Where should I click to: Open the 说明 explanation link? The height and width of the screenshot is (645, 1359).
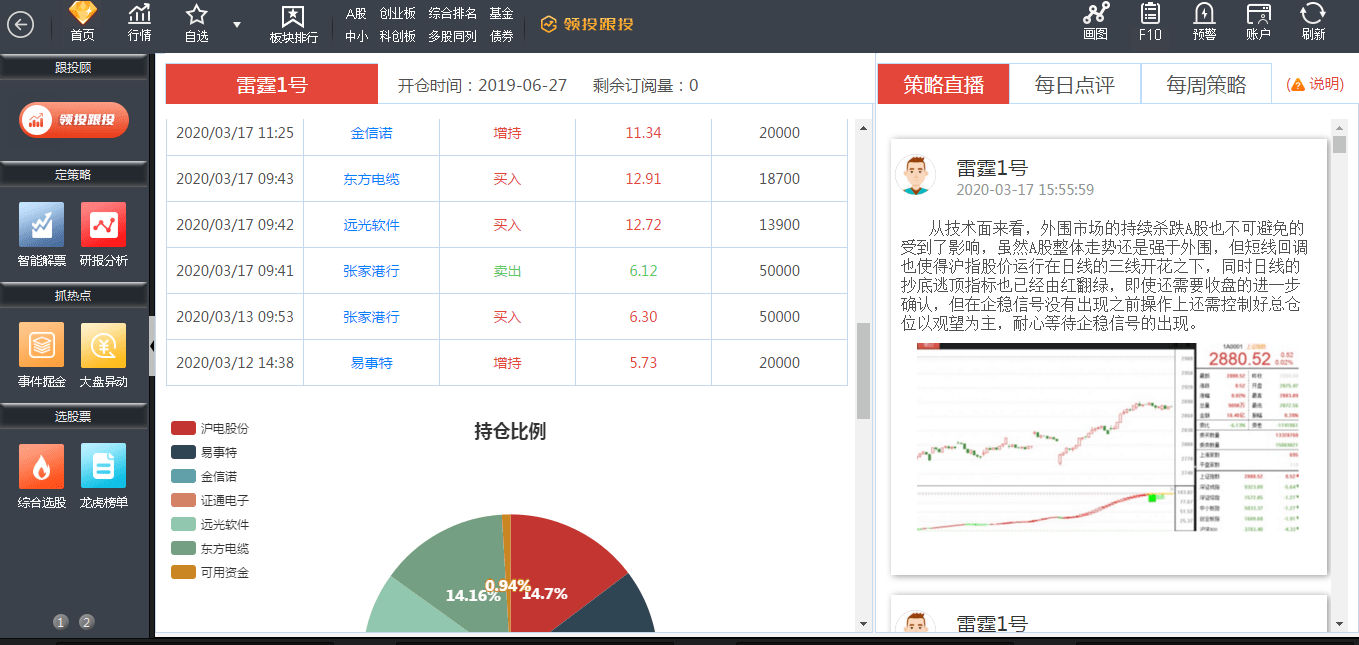pyautogui.click(x=1316, y=84)
